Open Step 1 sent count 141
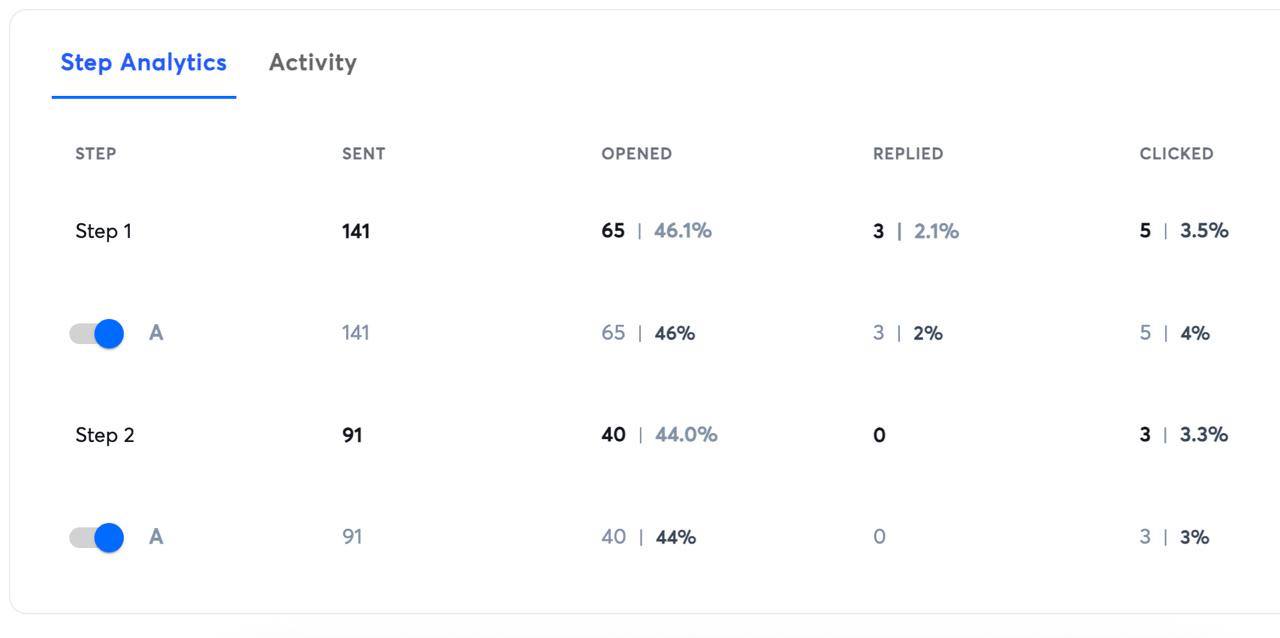The height and width of the screenshot is (638, 1280). point(355,231)
